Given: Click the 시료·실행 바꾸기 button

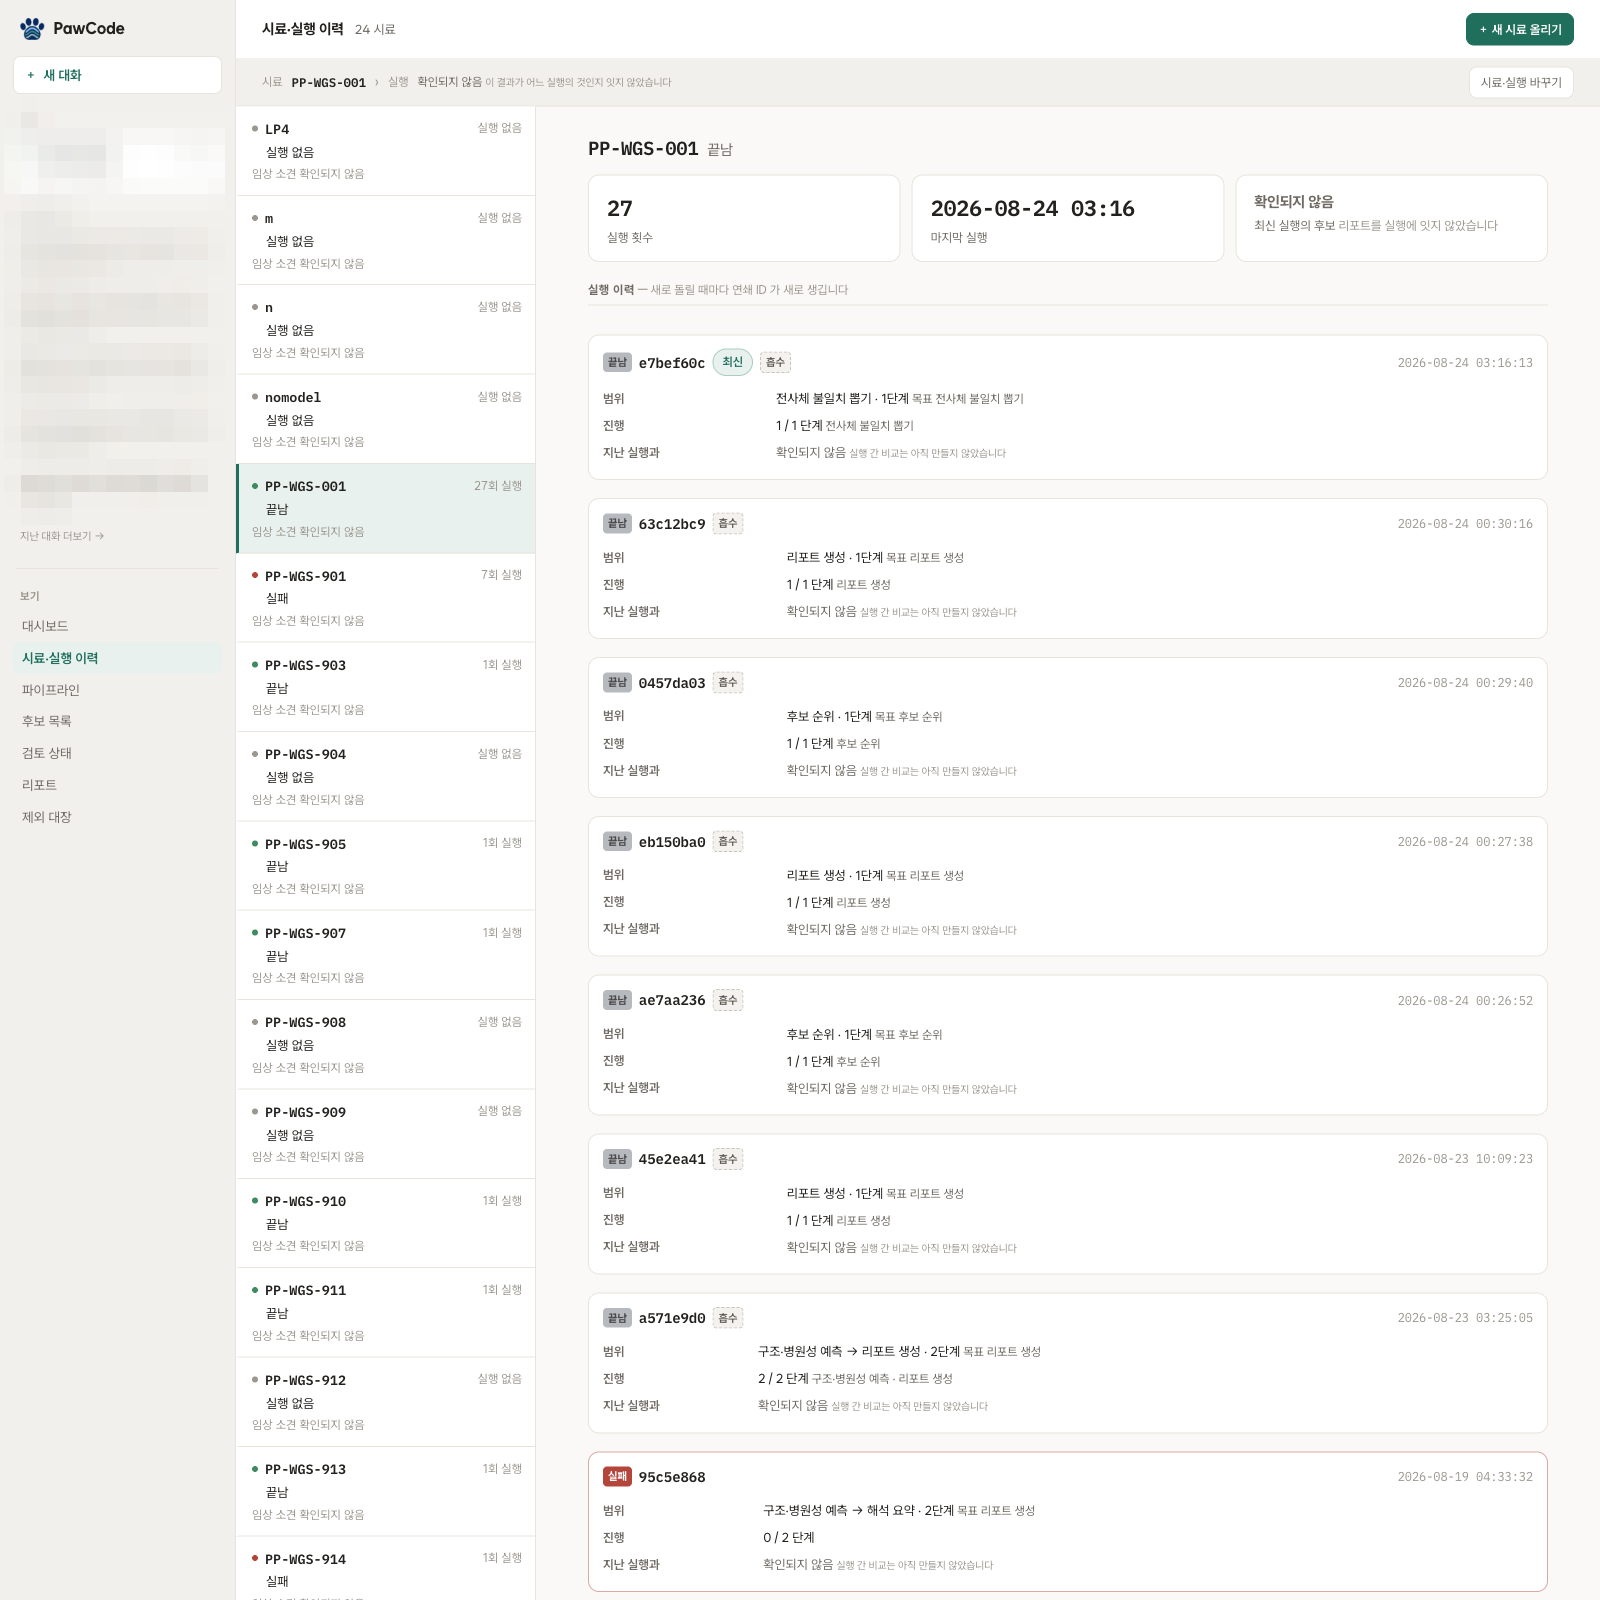Looking at the screenshot, I should pyautogui.click(x=1520, y=82).
